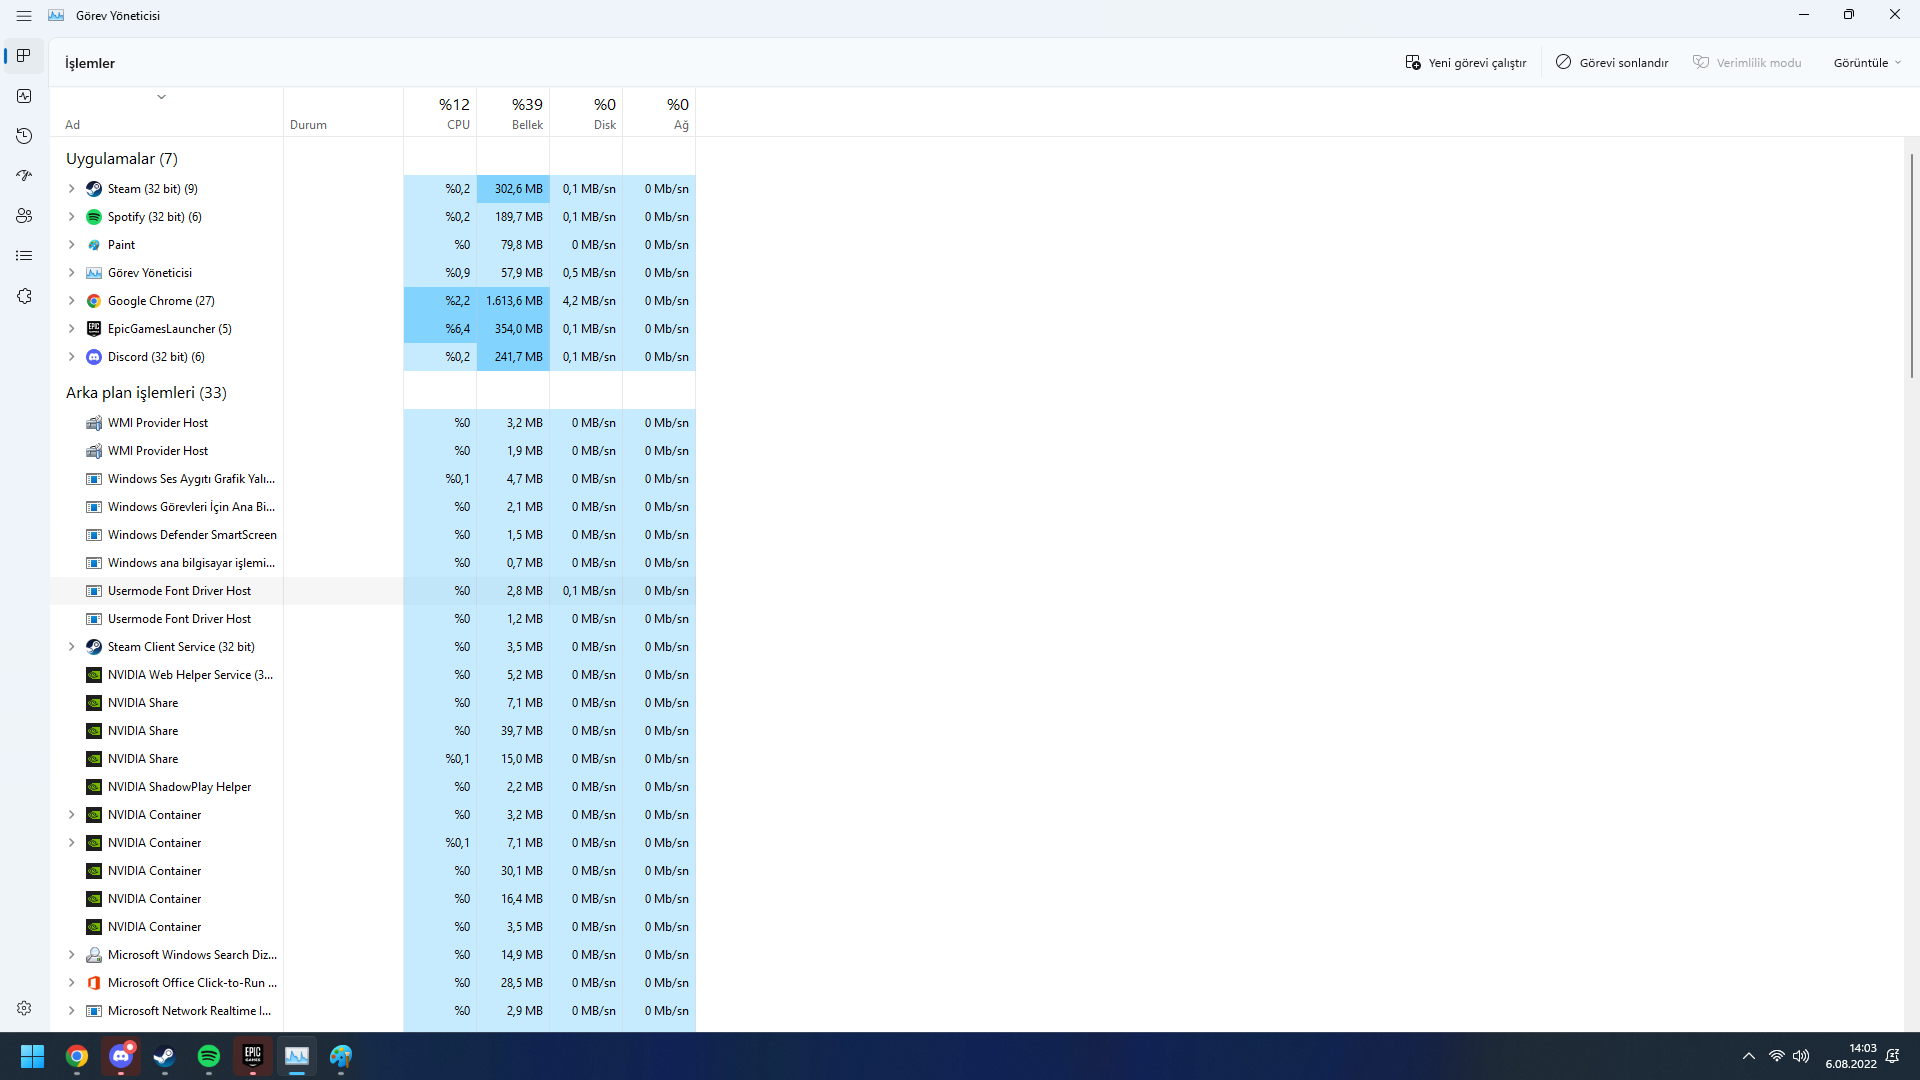Open the Users sidebar icon
This screenshot has height=1080, width=1920.
coord(24,216)
